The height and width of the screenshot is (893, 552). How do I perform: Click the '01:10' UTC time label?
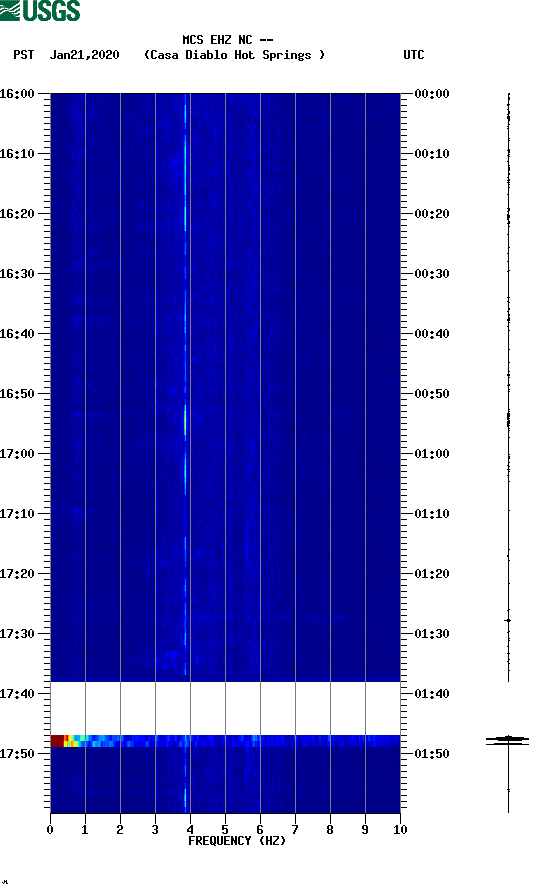click(432, 514)
